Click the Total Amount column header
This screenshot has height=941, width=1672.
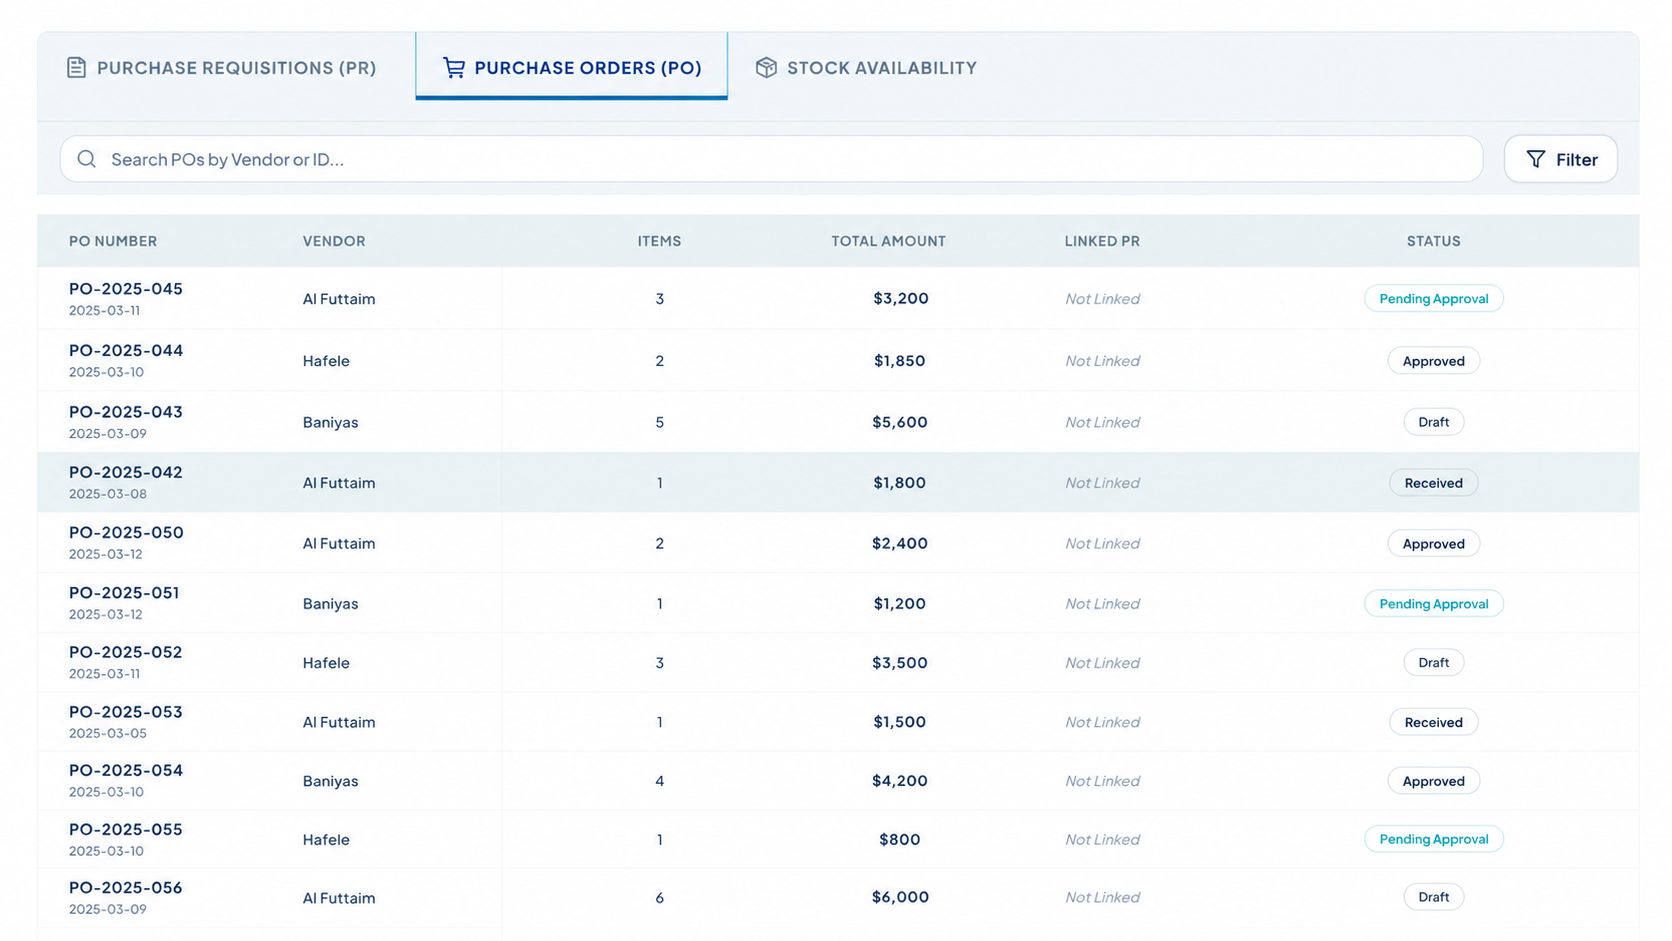click(889, 241)
